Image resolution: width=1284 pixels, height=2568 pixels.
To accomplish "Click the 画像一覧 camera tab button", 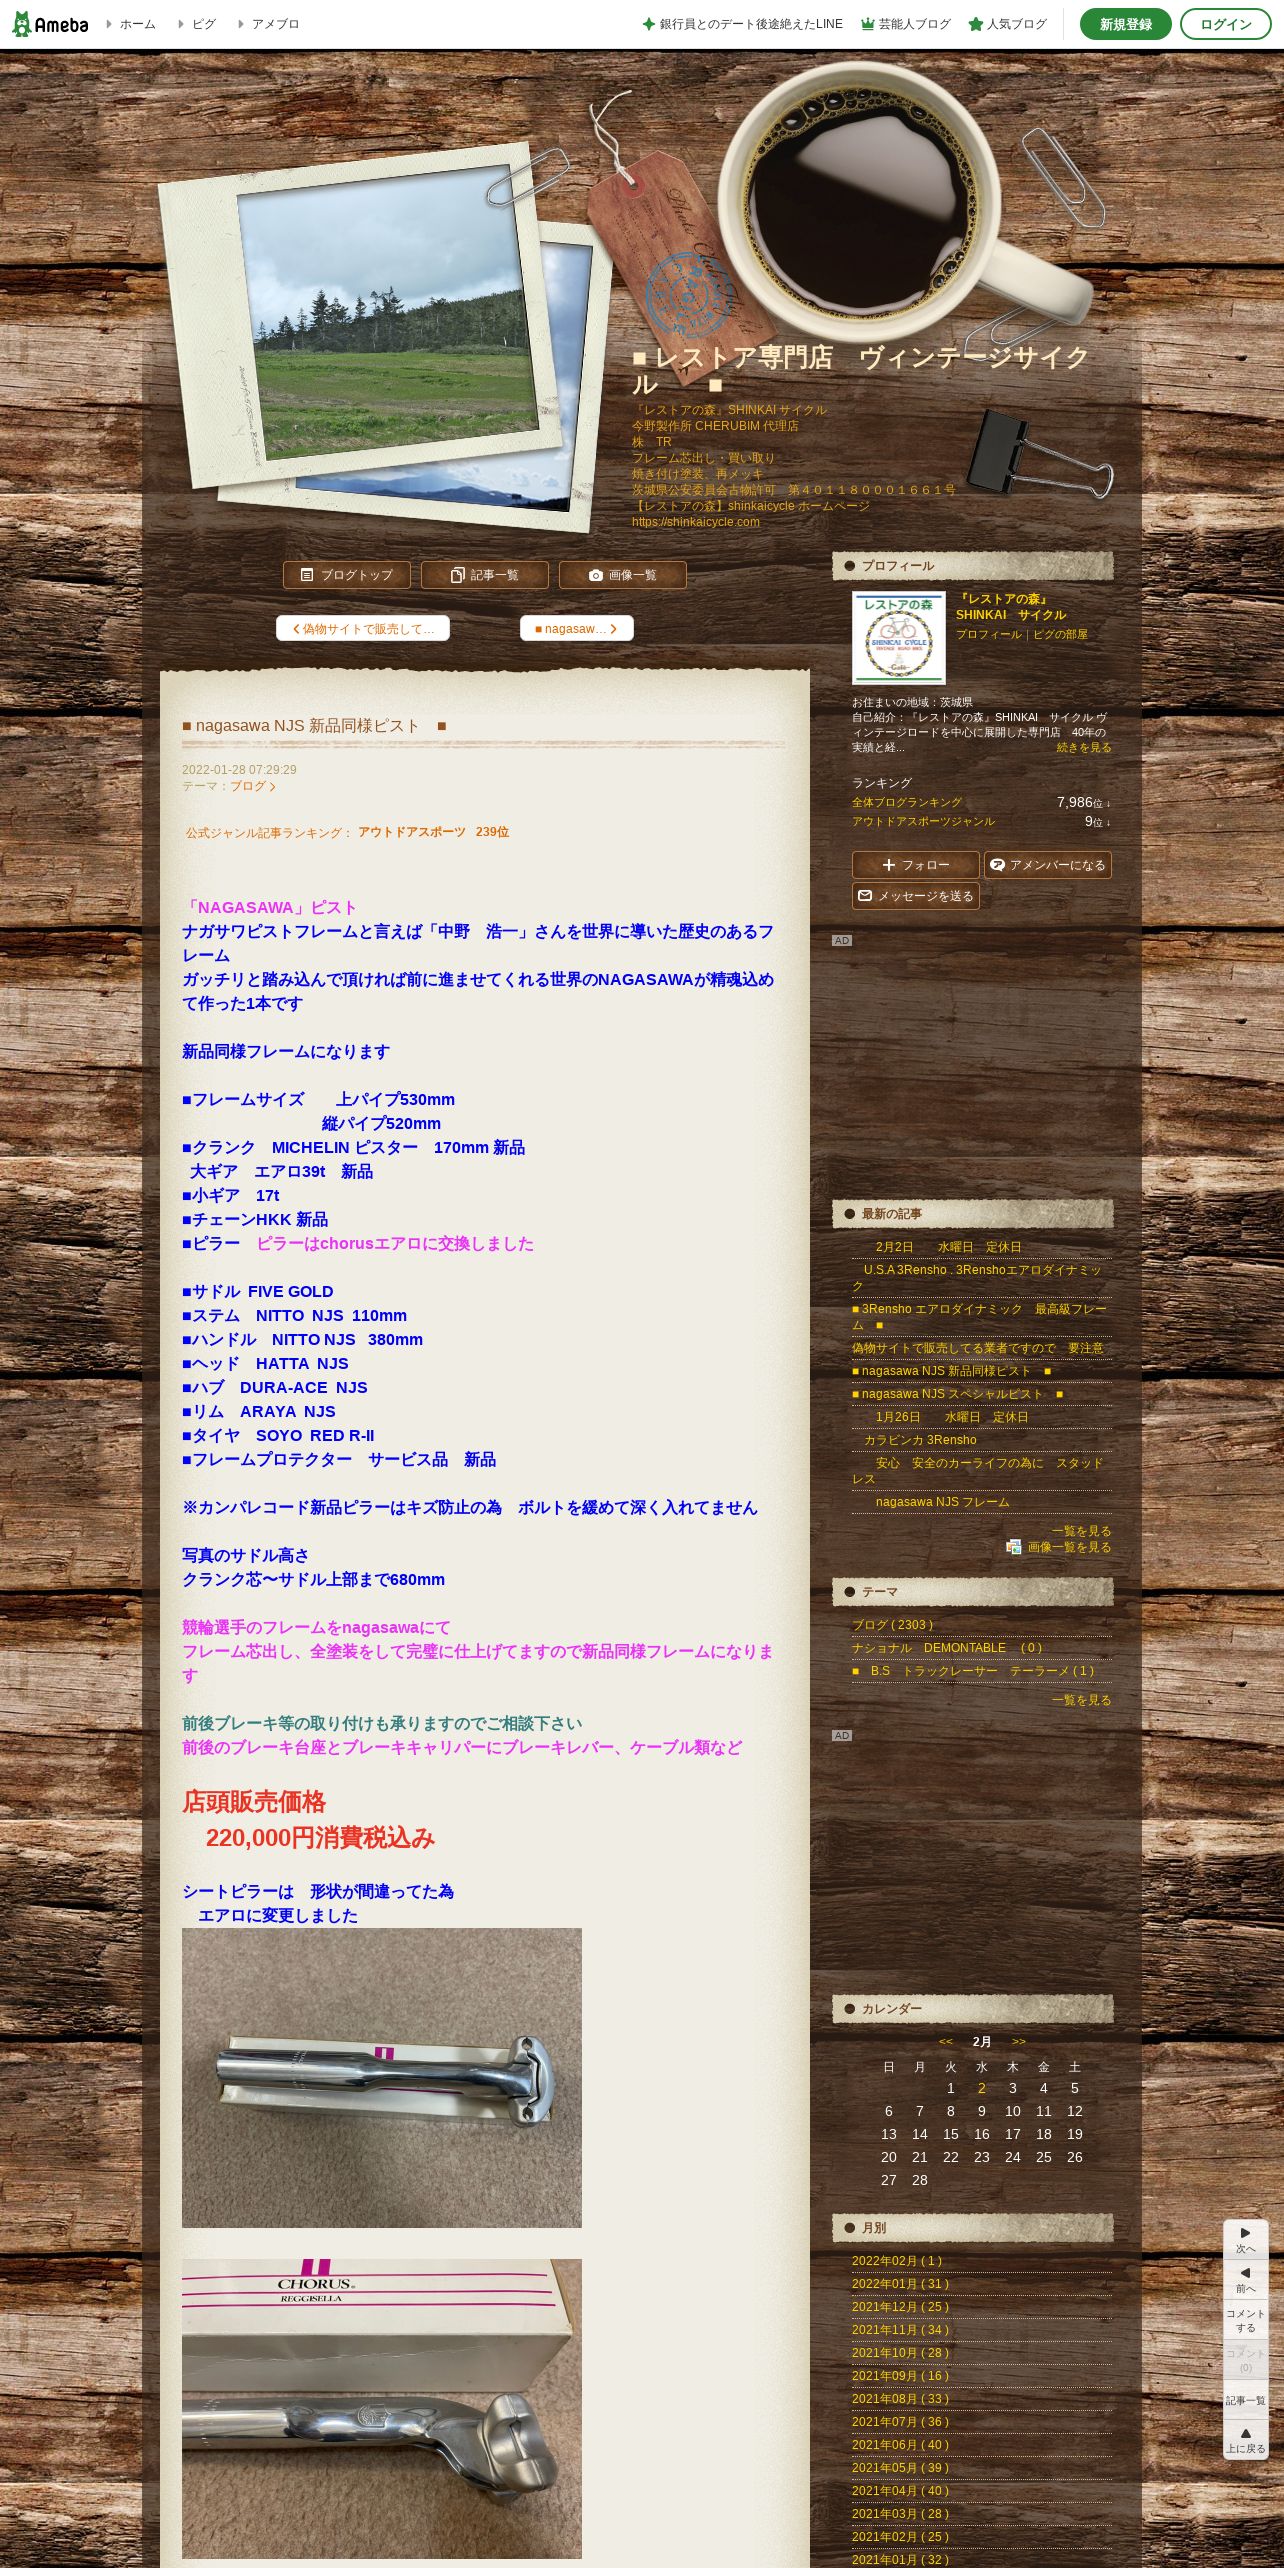I will (x=622, y=575).
